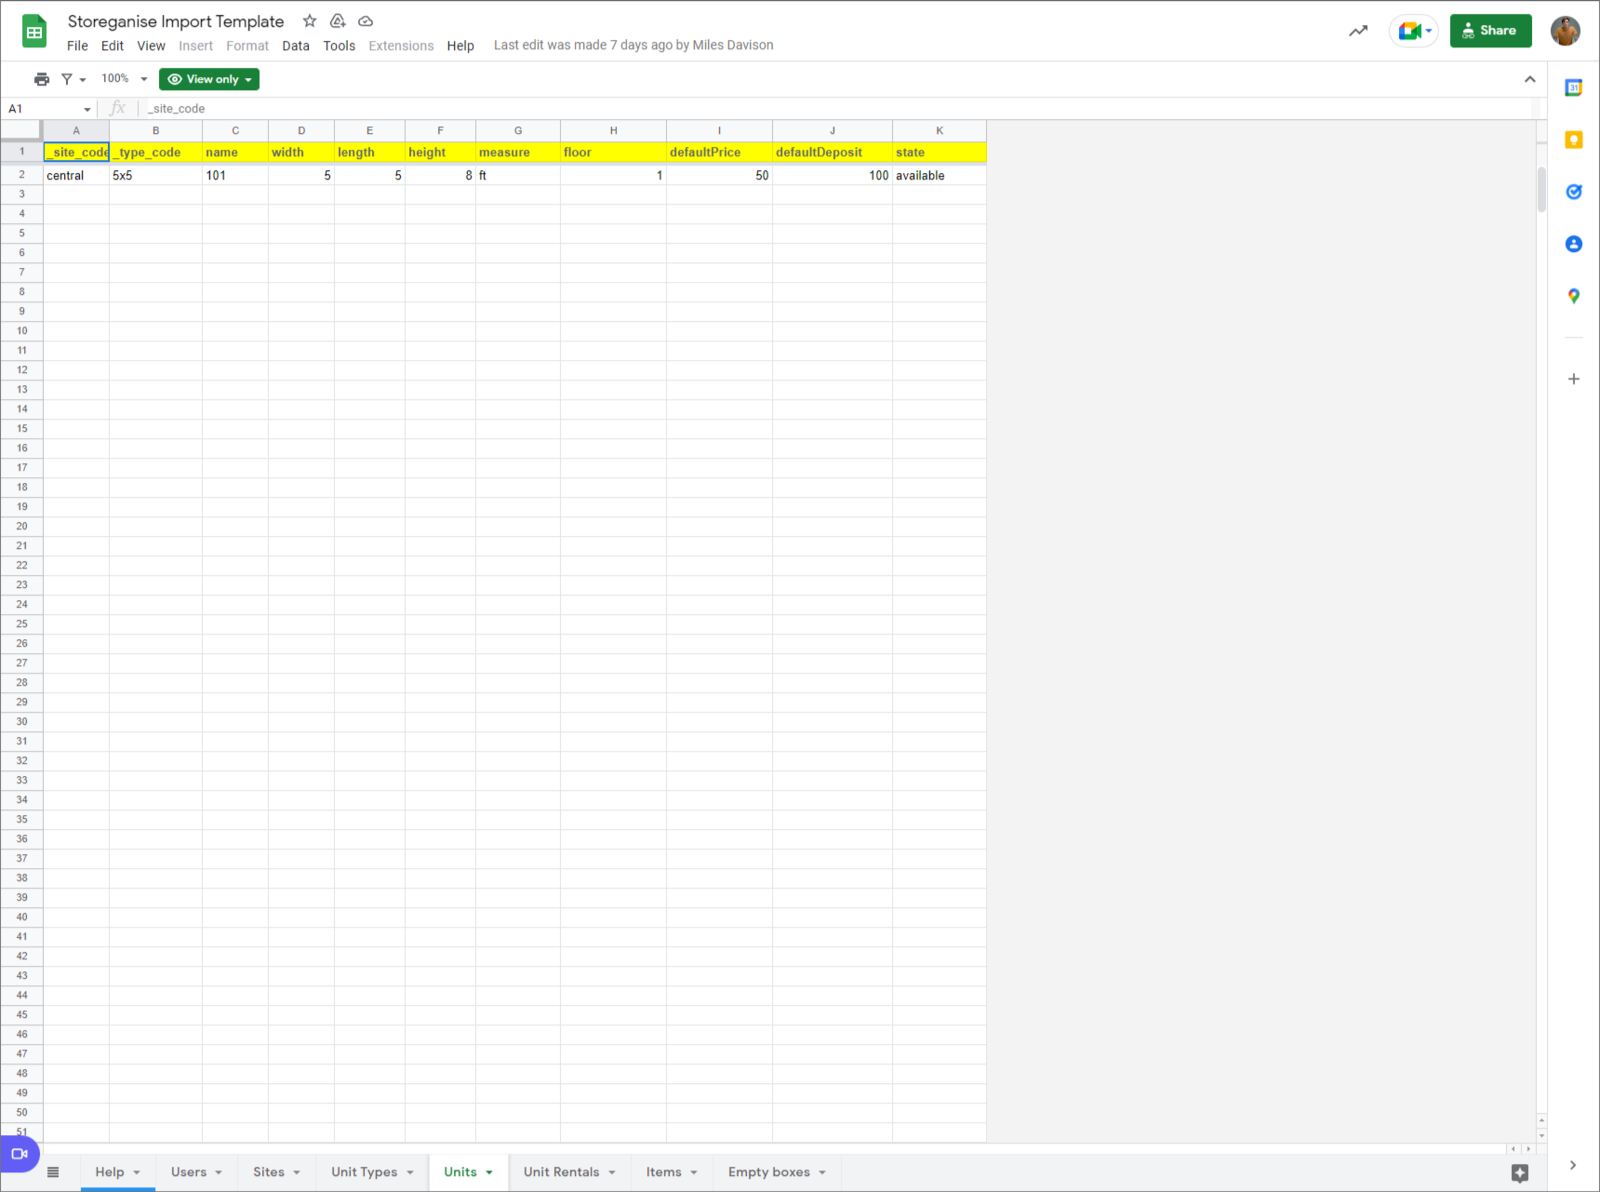
Task: Open the zoom 100% dropdown
Action: point(124,79)
